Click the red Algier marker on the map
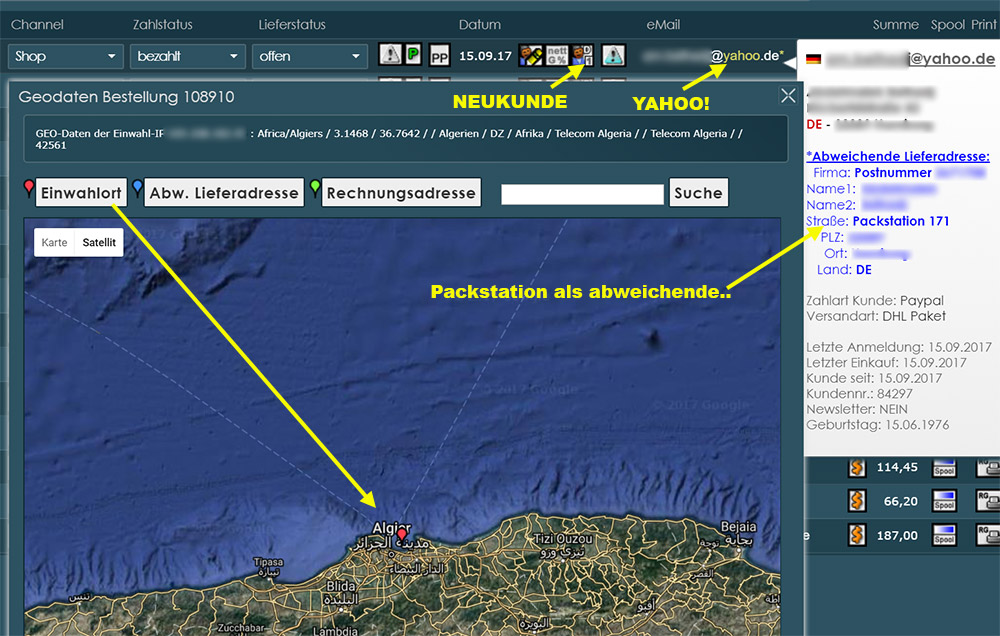The height and width of the screenshot is (636, 1000). tap(402, 535)
